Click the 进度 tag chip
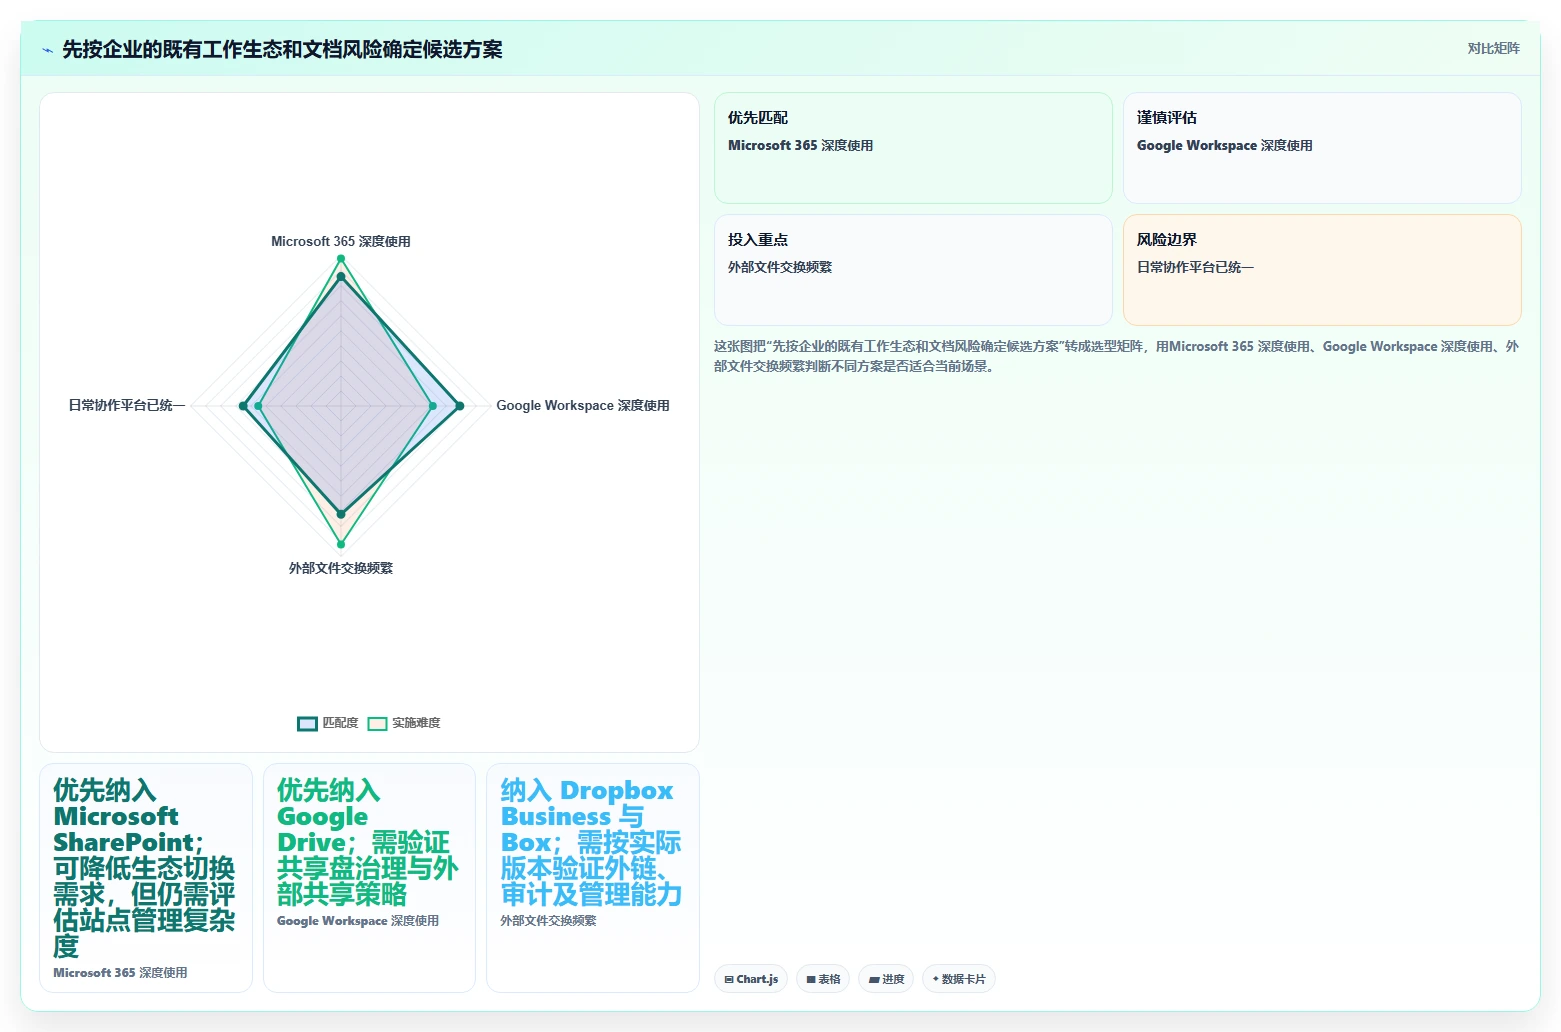Image resolution: width=1561 pixels, height=1032 pixels. (x=886, y=979)
